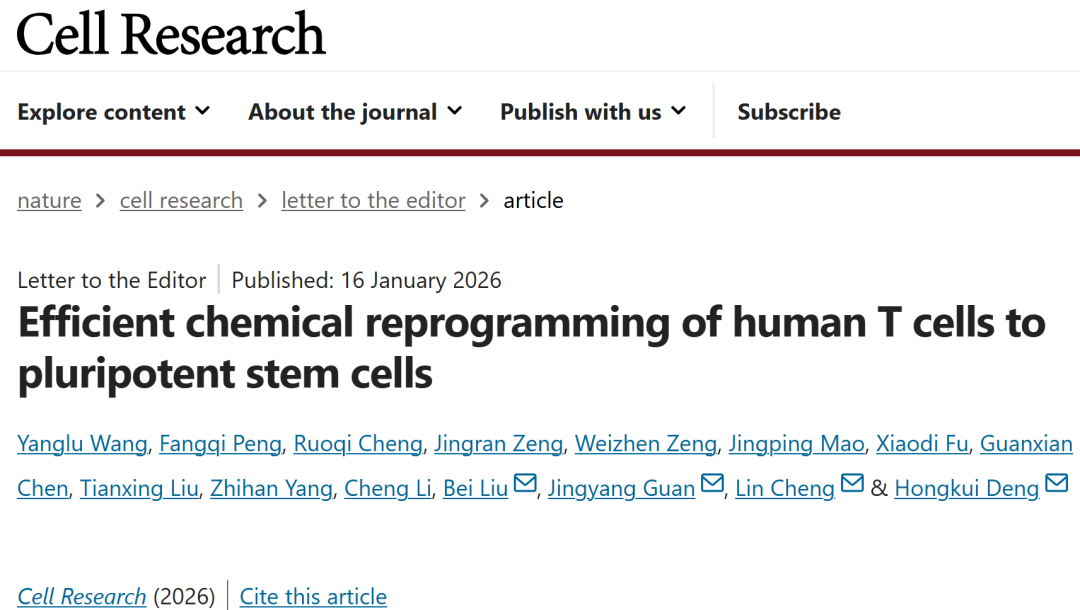This screenshot has width=1080, height=610.
Task: Click author name Jingping Mao
Action: pyautogui.click(x=796, y=444)
